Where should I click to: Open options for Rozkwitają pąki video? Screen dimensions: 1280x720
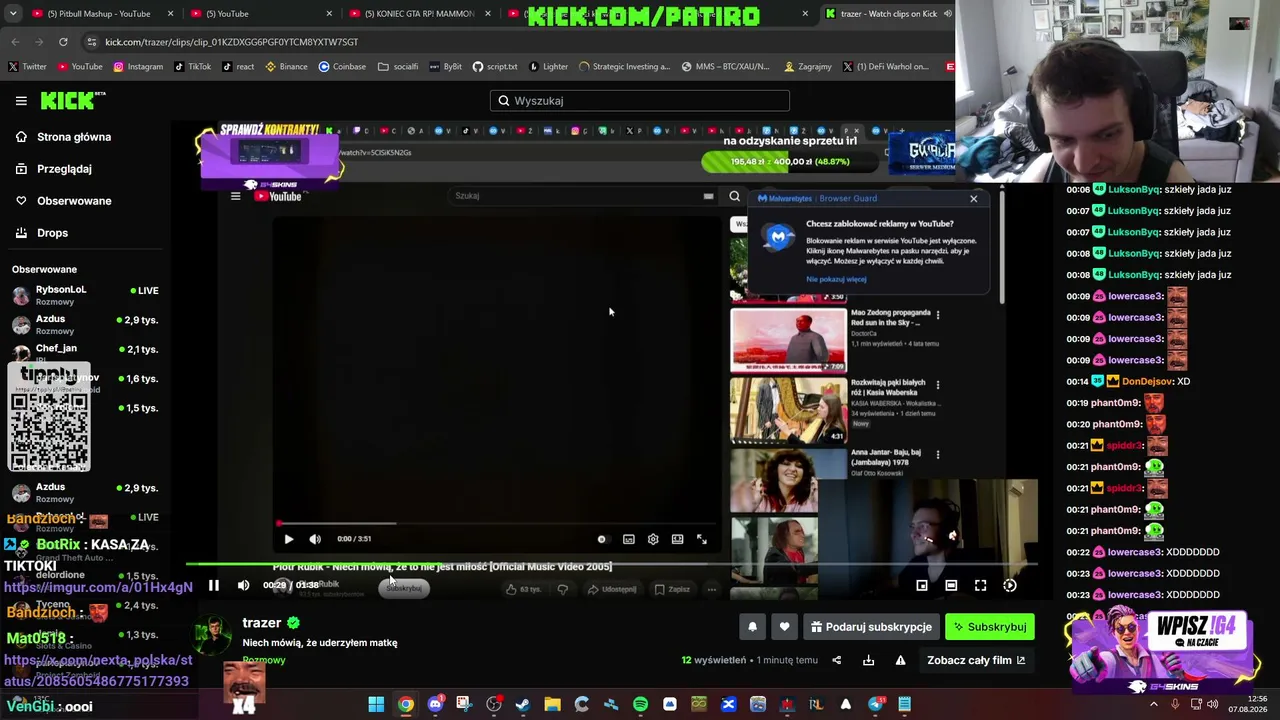pos(937,385)
